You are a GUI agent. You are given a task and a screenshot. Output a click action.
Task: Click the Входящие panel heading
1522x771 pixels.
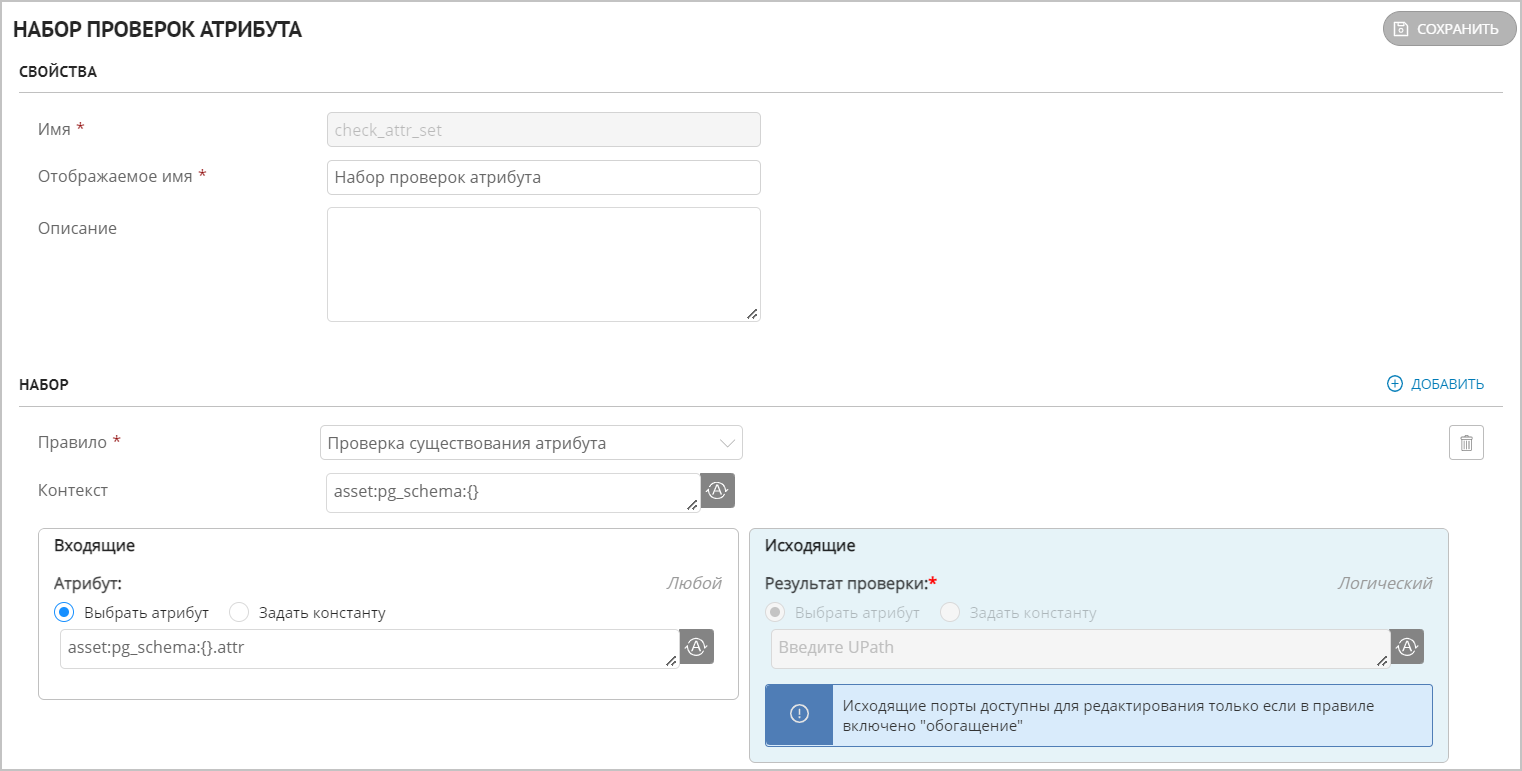point(94,546)
